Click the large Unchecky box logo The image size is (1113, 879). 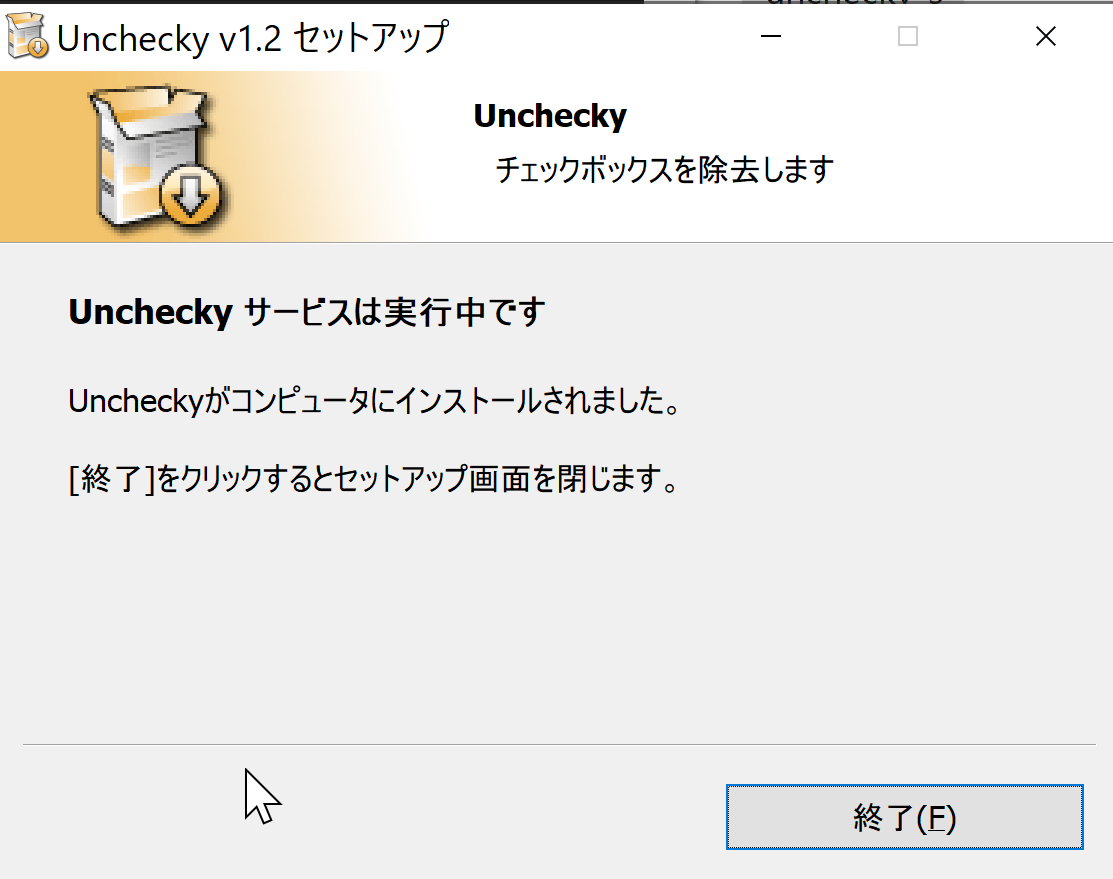pos(155,158)
